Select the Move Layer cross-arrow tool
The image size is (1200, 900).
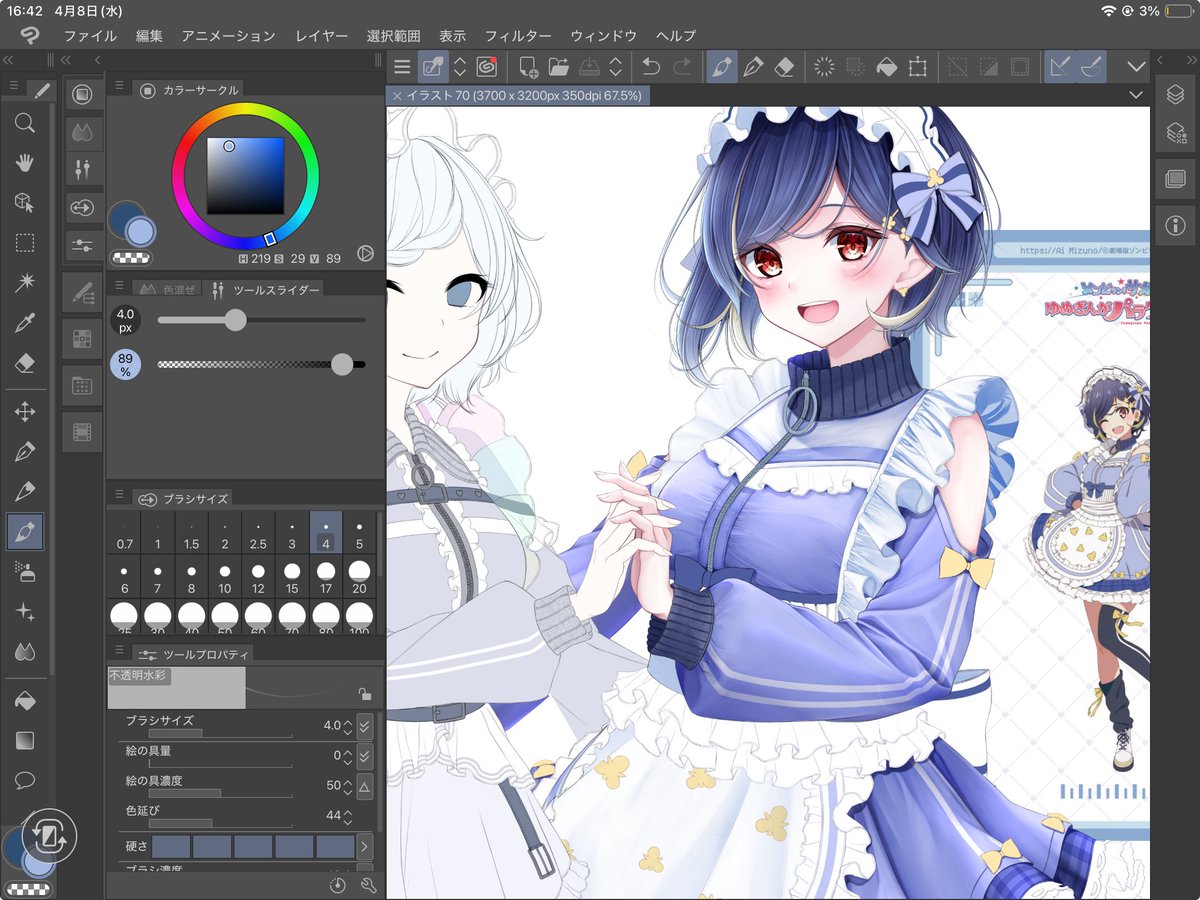coord(25,411)
